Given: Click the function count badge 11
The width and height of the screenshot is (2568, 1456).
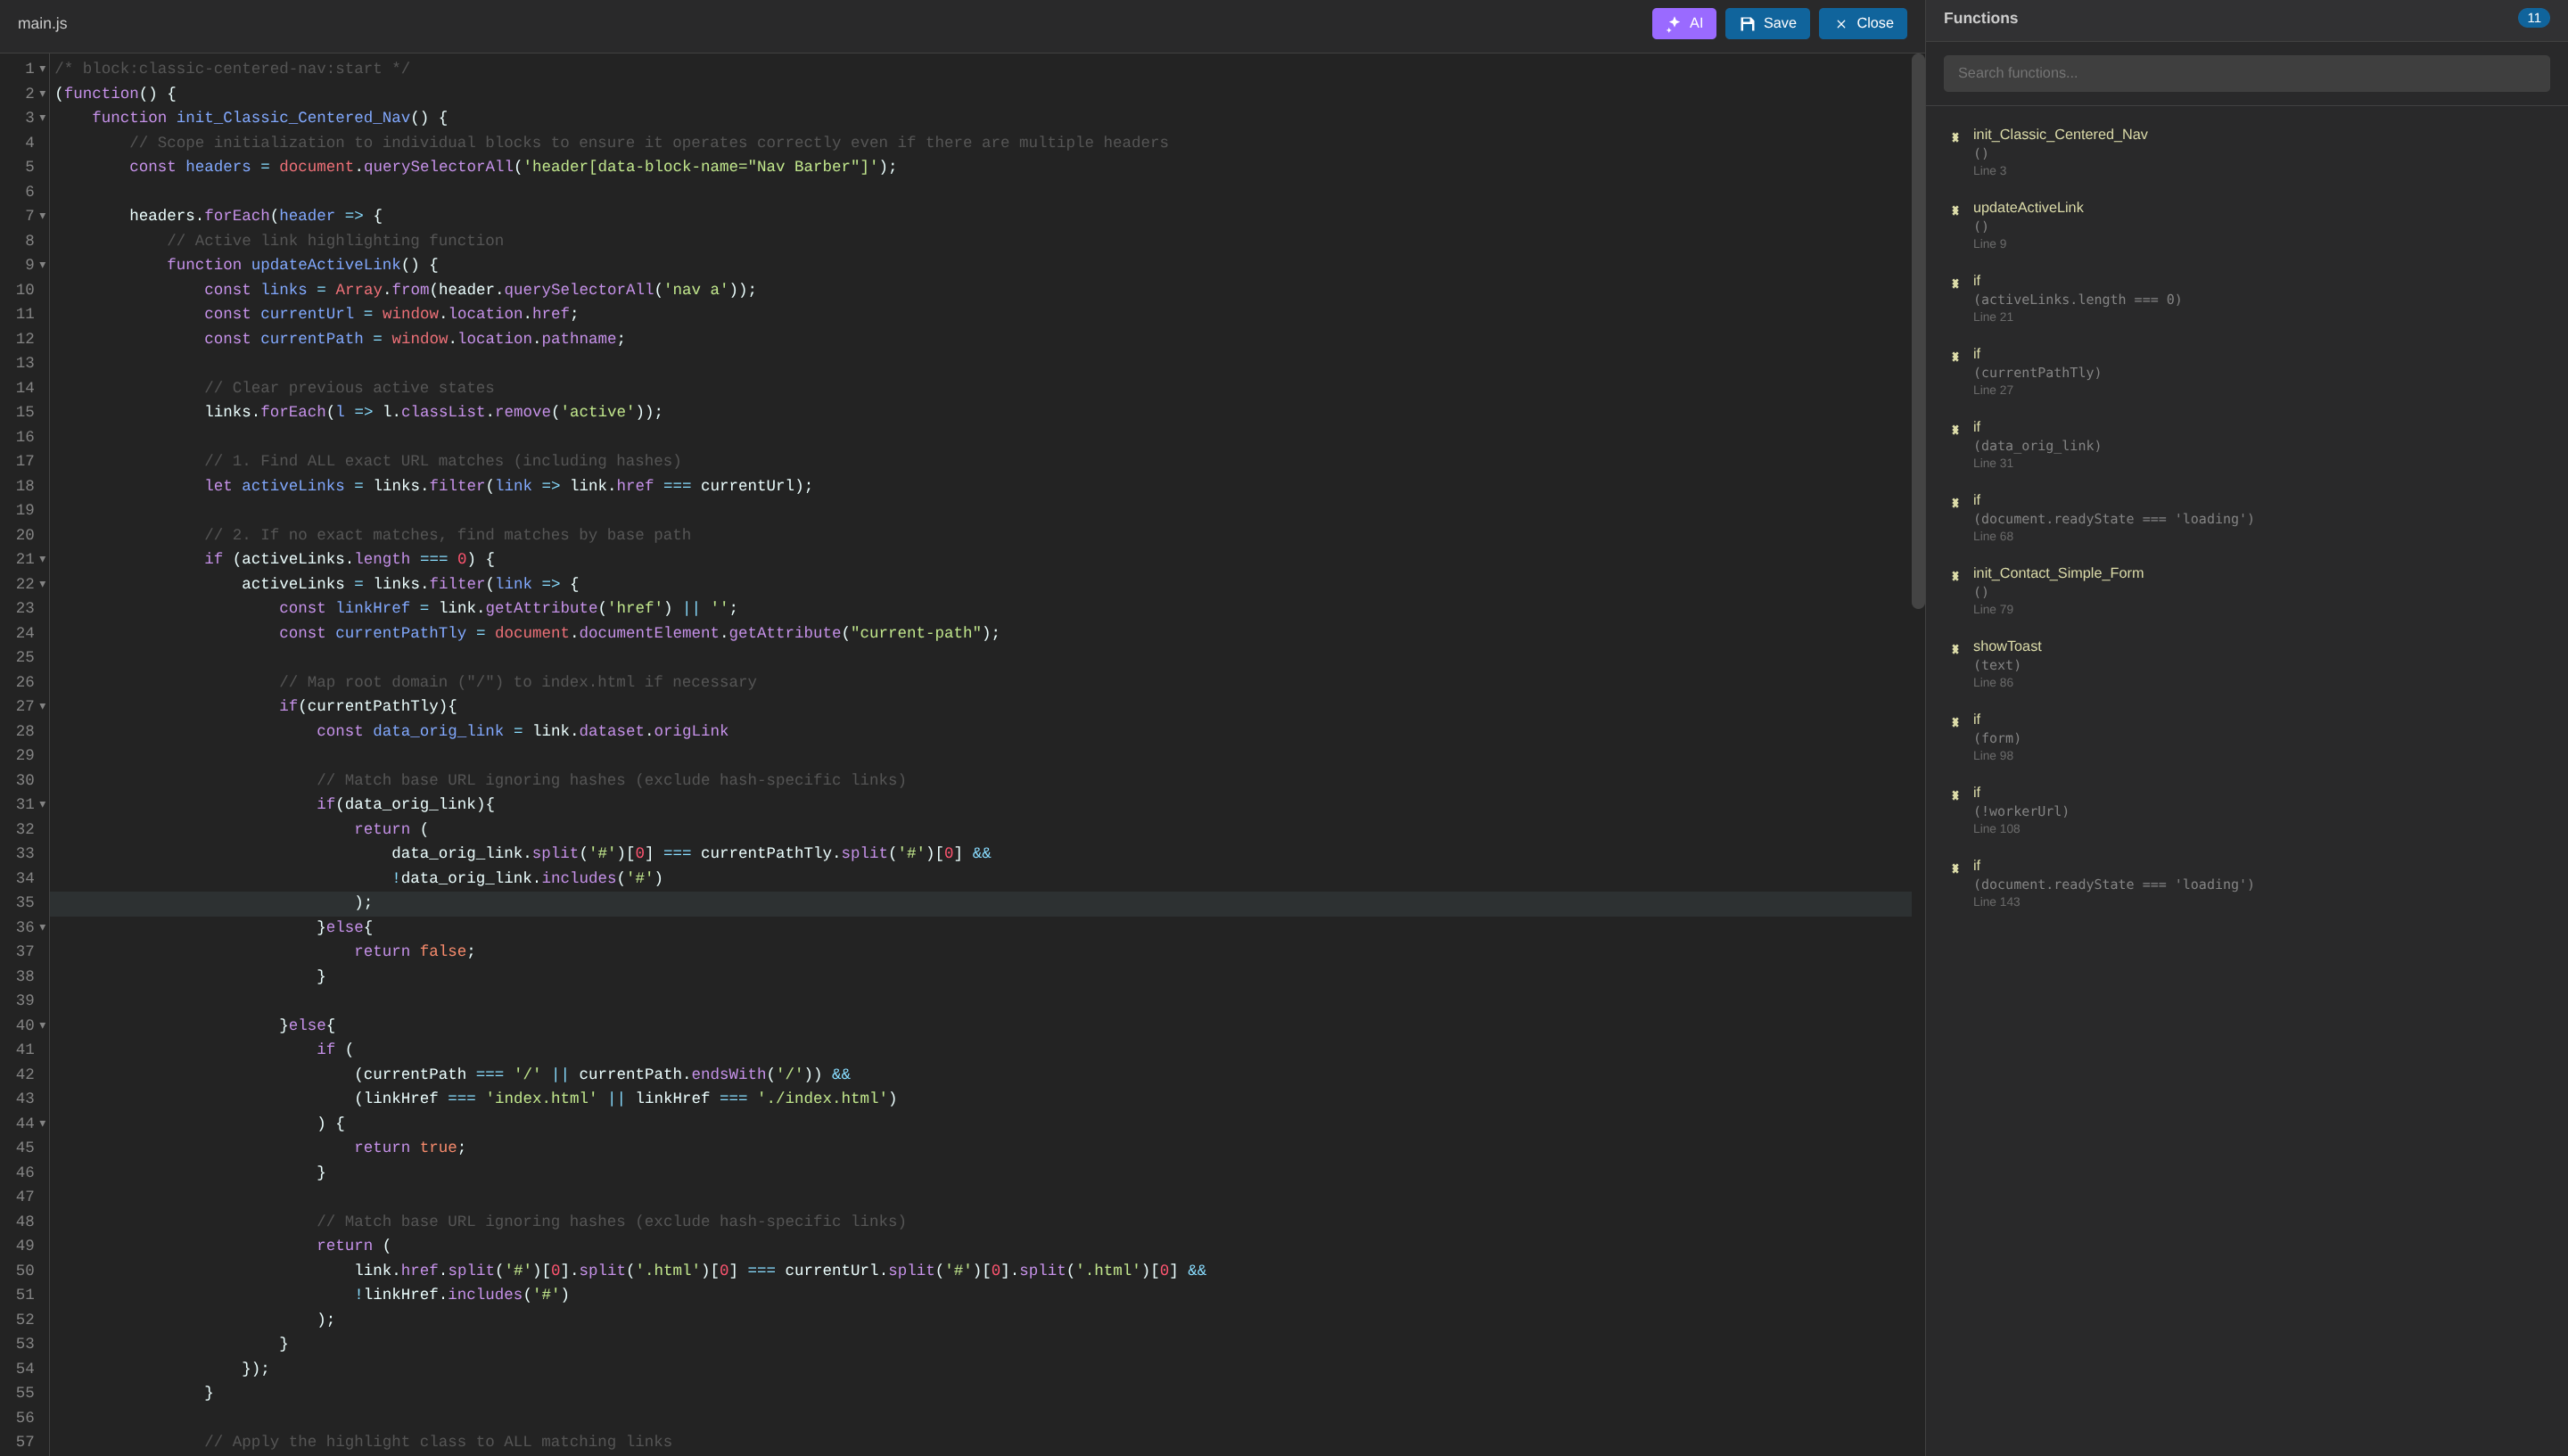Looking at the screenshot, I should click(2533, 18).
